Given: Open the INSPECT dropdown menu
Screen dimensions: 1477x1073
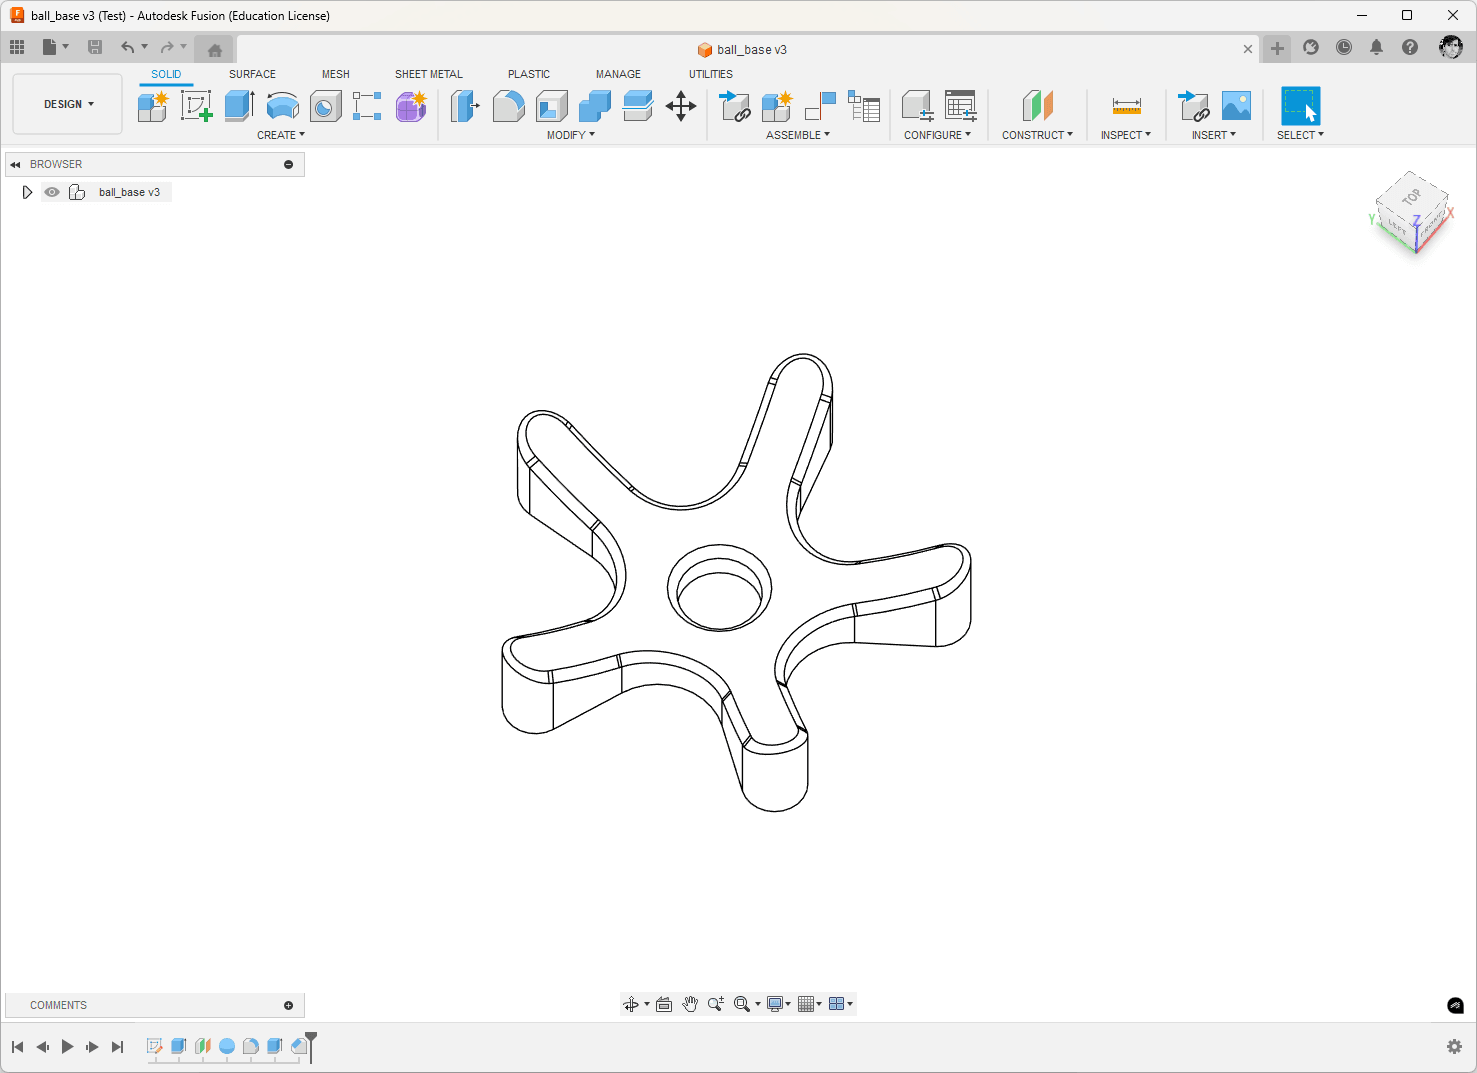Looking at the screenshot, I should point(1126,135).
